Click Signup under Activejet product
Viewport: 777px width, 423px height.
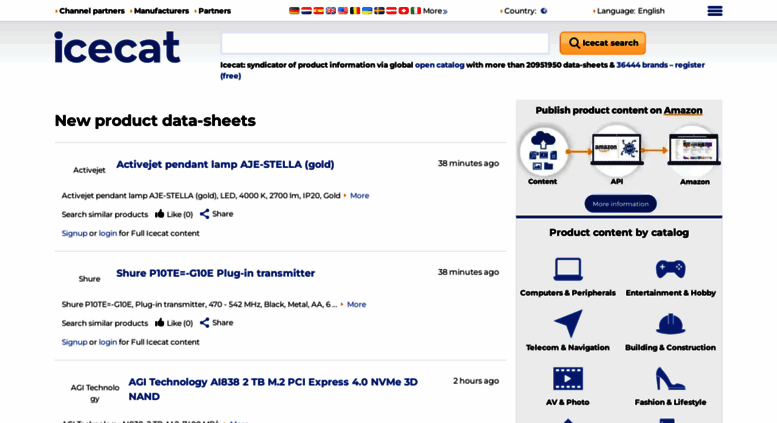point(74,233)
